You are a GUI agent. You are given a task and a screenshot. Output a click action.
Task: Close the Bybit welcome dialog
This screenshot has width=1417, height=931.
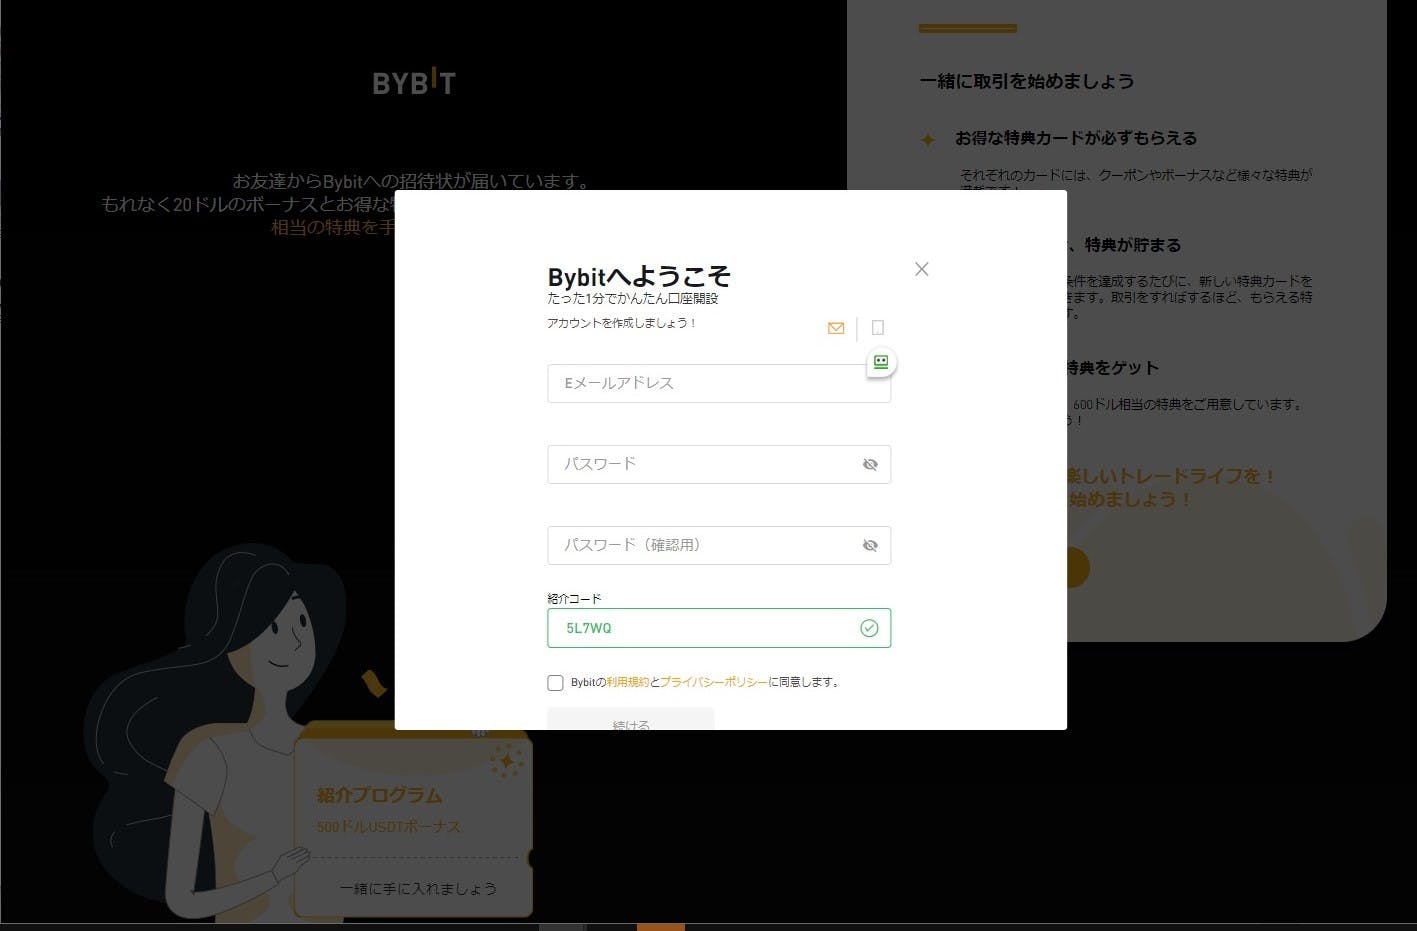(x=922, y=269)
